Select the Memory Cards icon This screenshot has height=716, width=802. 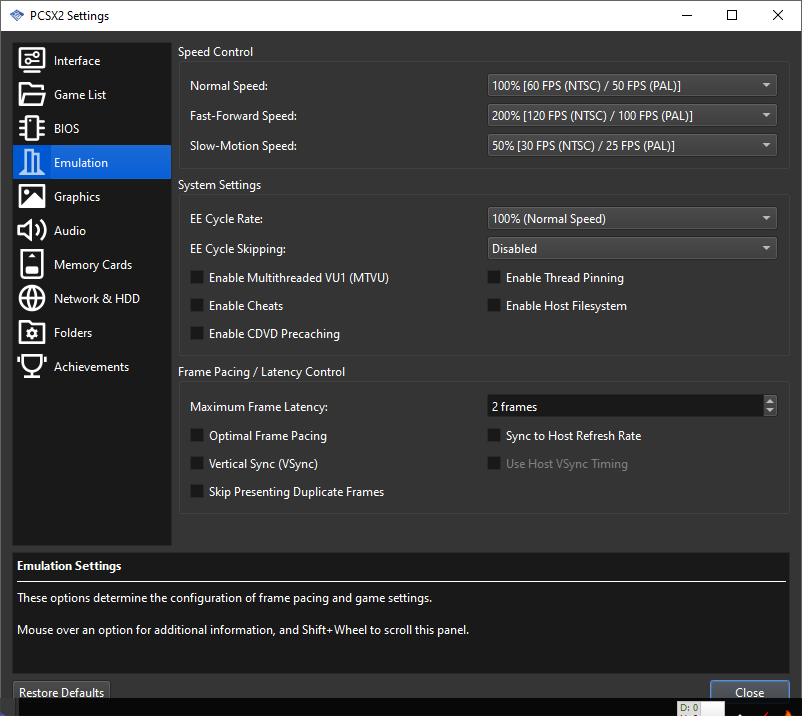click(x=32, y=265)
